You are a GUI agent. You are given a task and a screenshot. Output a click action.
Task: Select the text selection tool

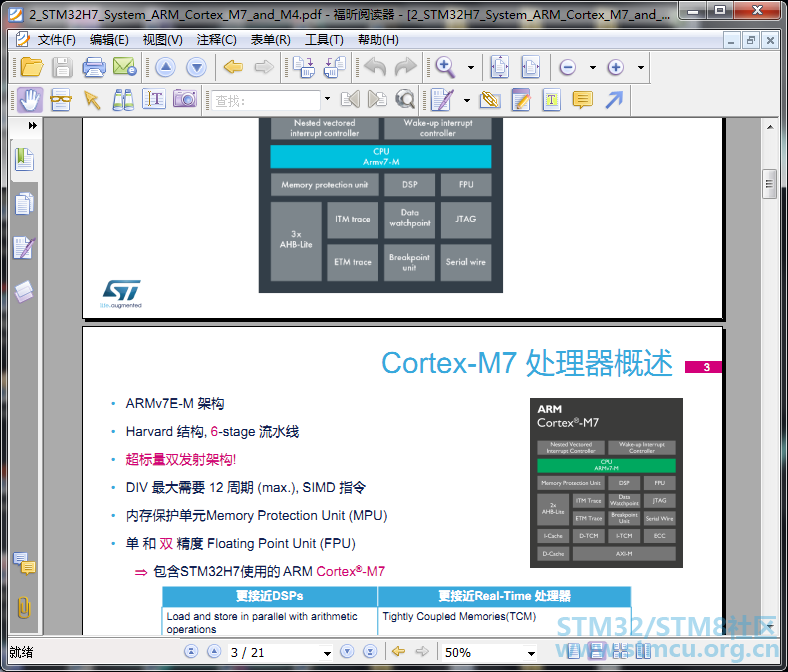pos(154,100)
